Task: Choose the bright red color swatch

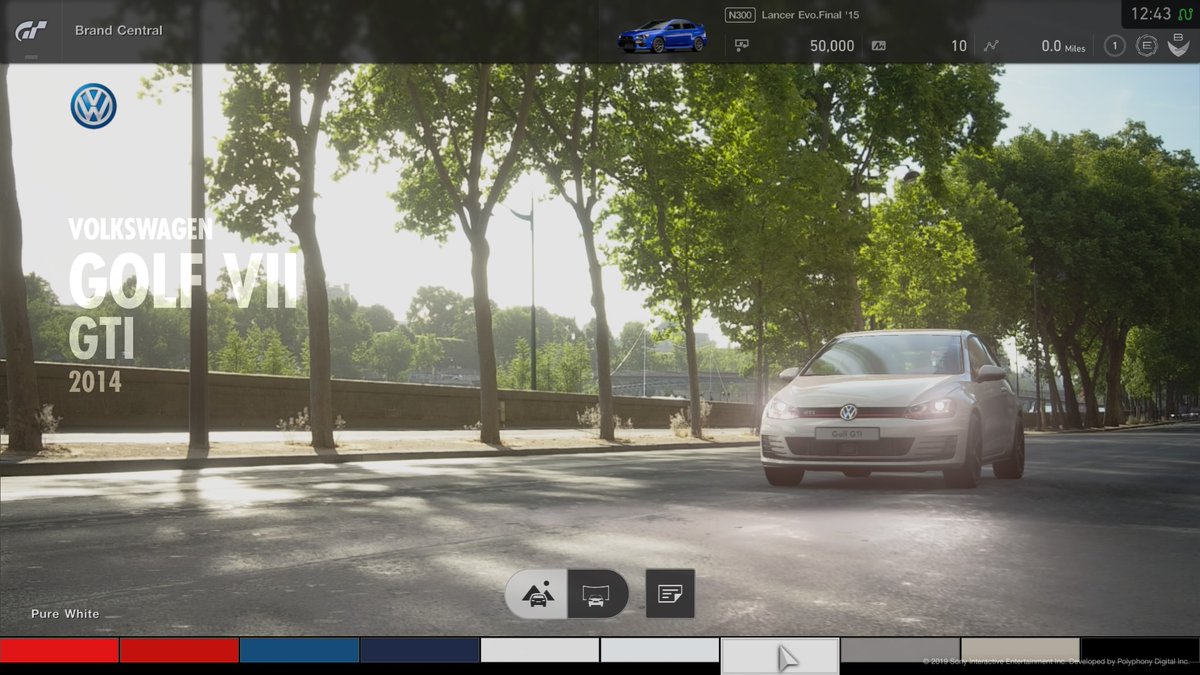Action: [x=59, y=650]
